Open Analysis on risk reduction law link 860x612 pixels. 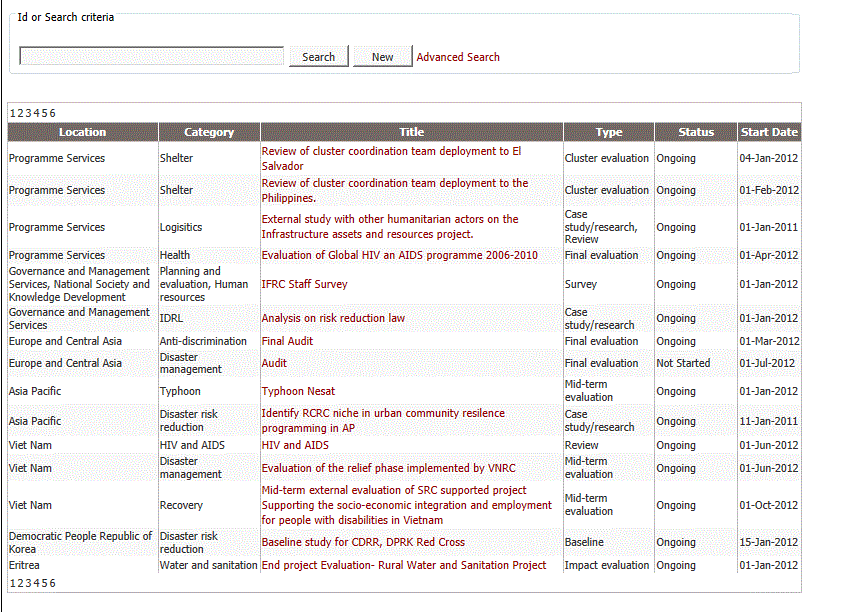click(x=333, y=318)
